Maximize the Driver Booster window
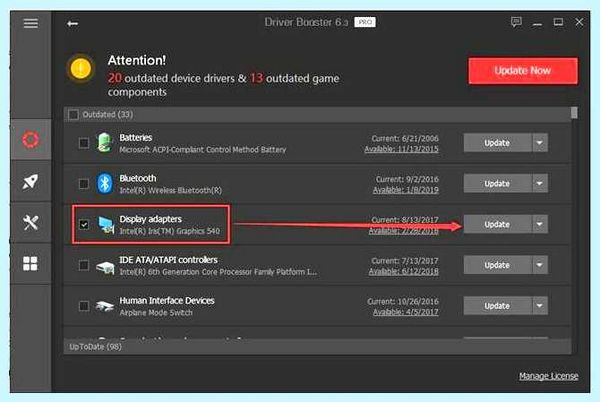This screenshot has width=600, height=402. click(x=558, y=22)
